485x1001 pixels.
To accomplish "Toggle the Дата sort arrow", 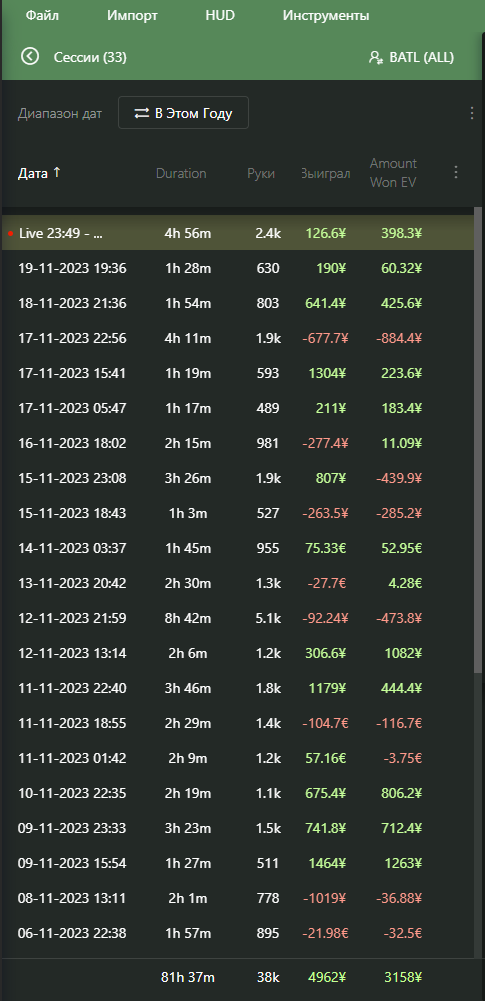I will tap(57, 172).
